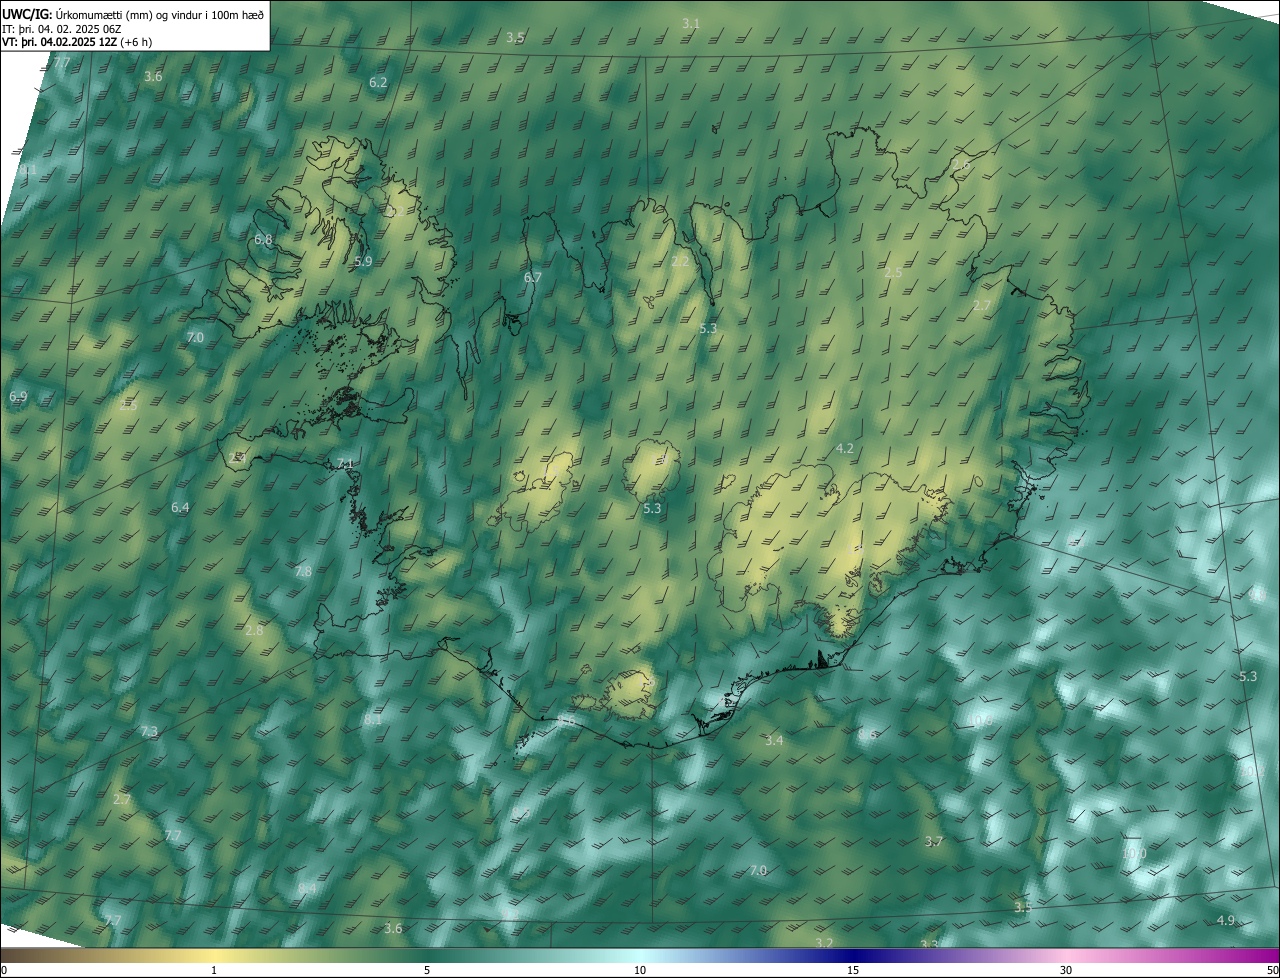Click the 4.9 value label on the map

(1226, 920)
